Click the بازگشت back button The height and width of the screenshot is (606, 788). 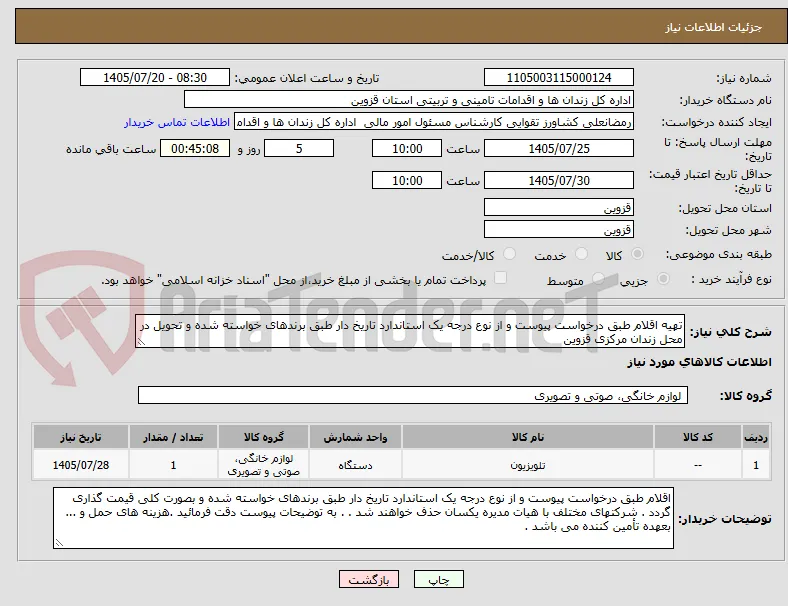click(x=369, y=579)
